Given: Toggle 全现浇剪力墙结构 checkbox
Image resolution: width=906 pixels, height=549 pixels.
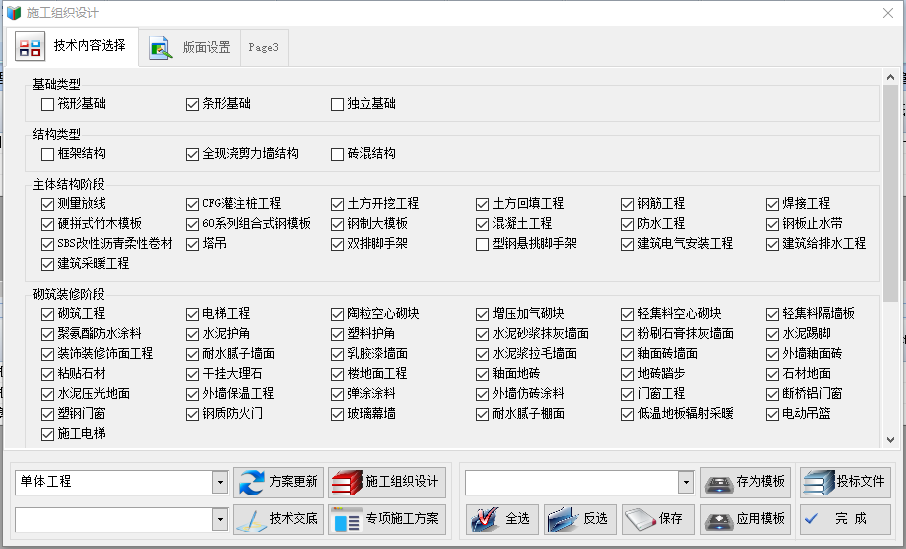Looking at the screenshot, I should [192, 154].
